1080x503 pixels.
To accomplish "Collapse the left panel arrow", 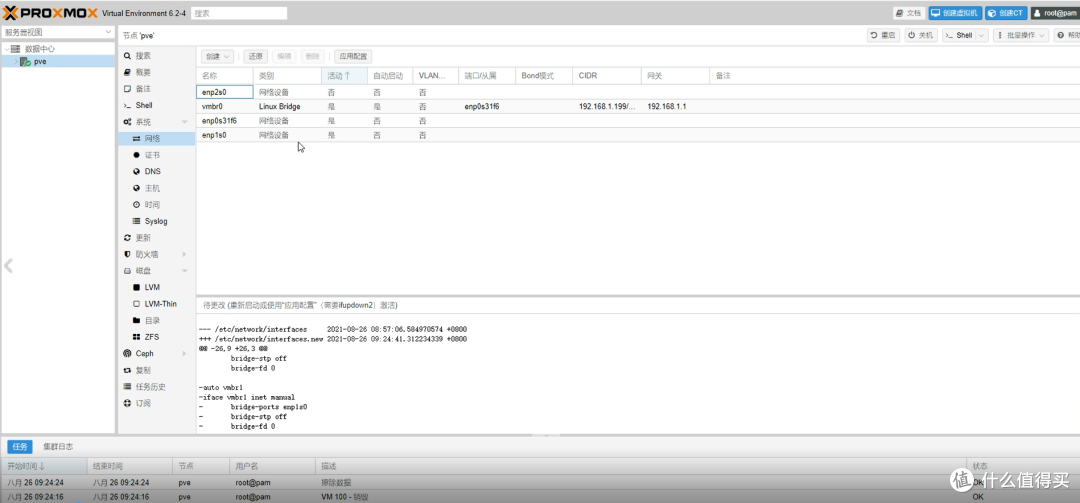I will point(8,266).
